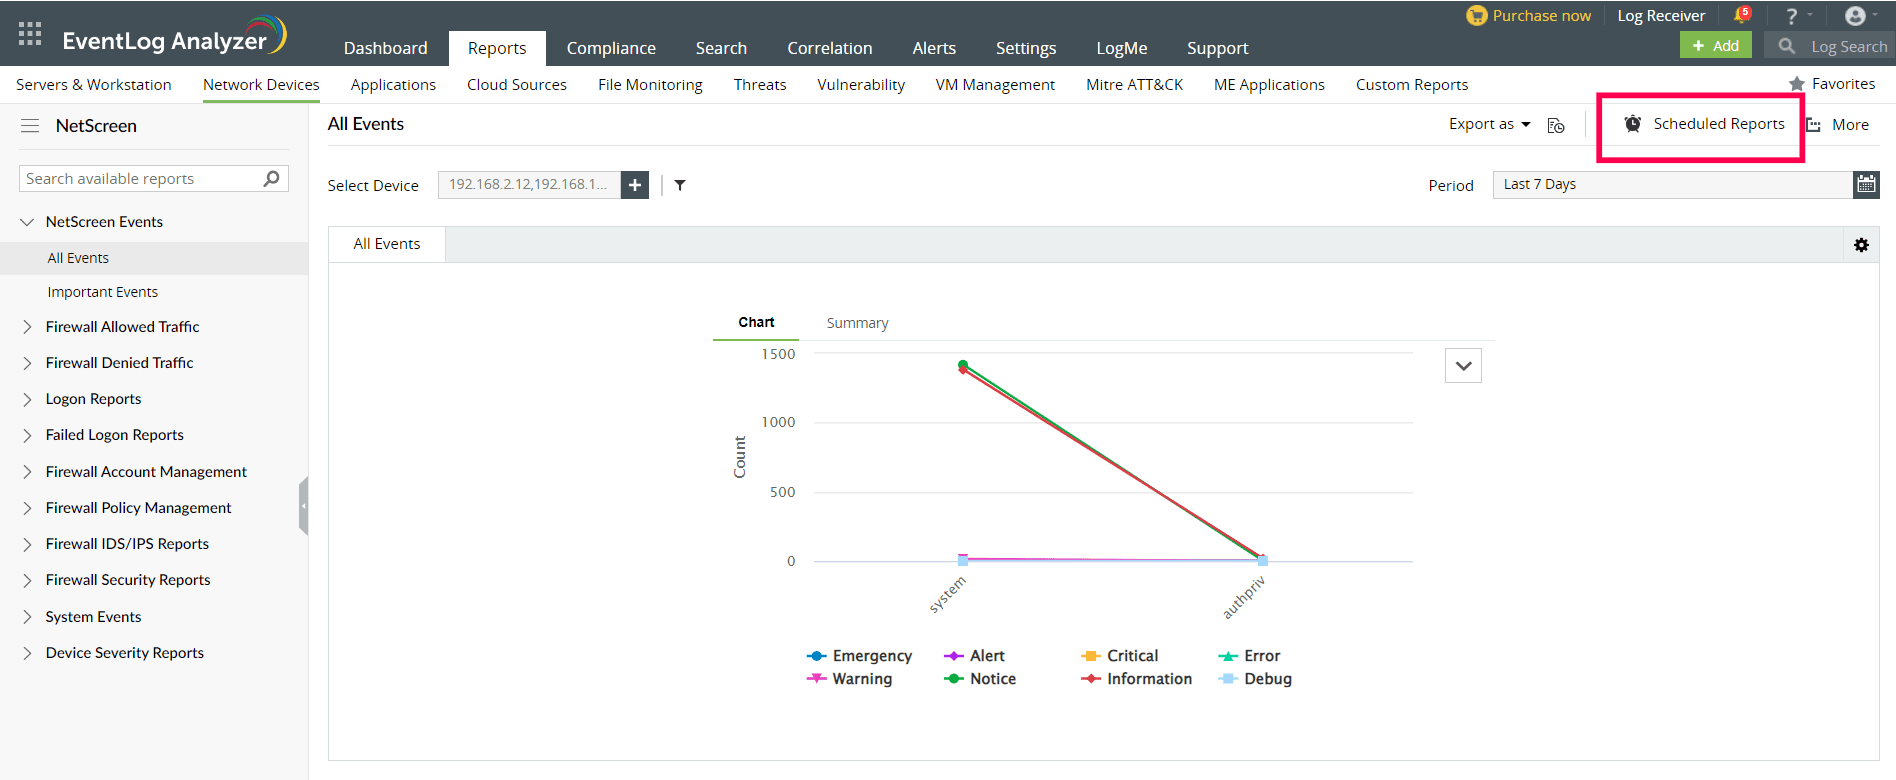
Task: Open the chart type dropdown chevron
Action: (x=1463, y=366)
